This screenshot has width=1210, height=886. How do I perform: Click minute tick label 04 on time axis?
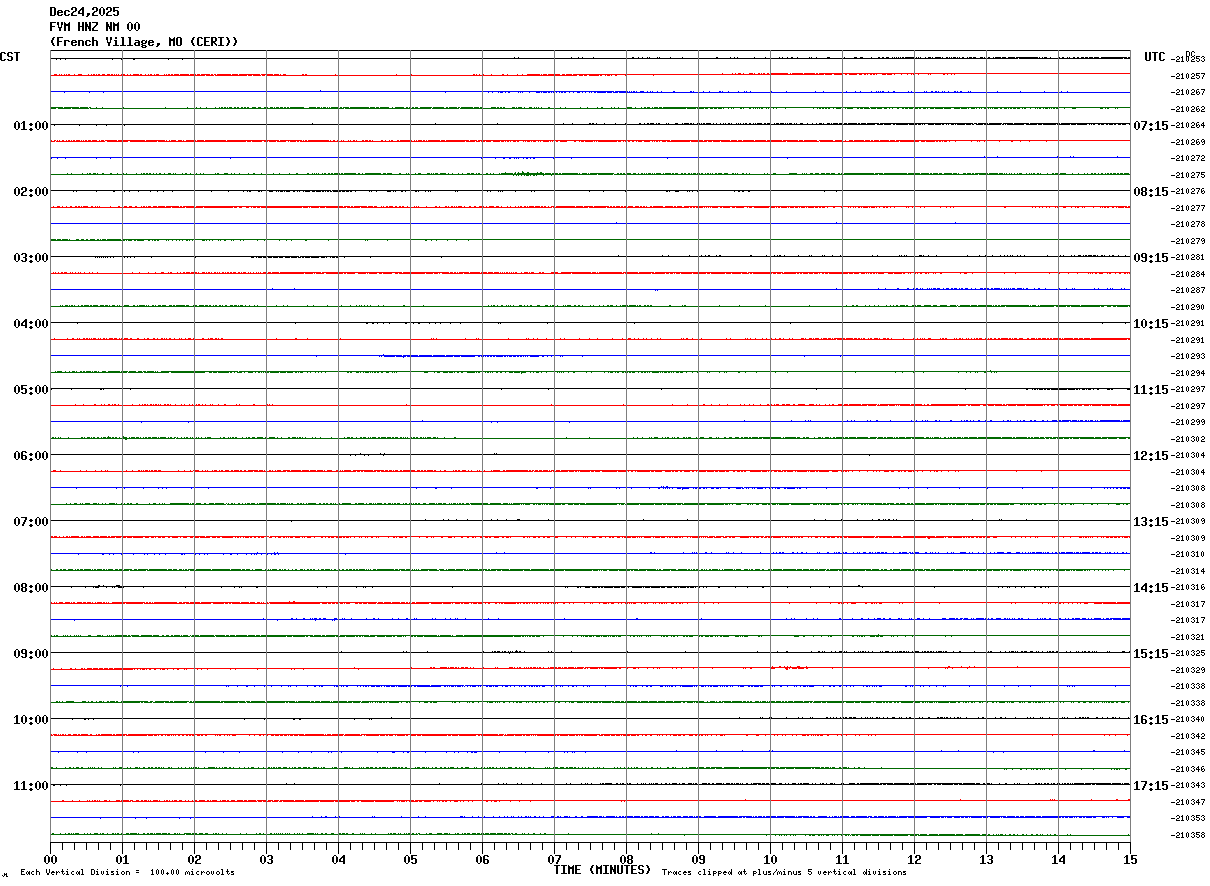click(x=338, y=859)
